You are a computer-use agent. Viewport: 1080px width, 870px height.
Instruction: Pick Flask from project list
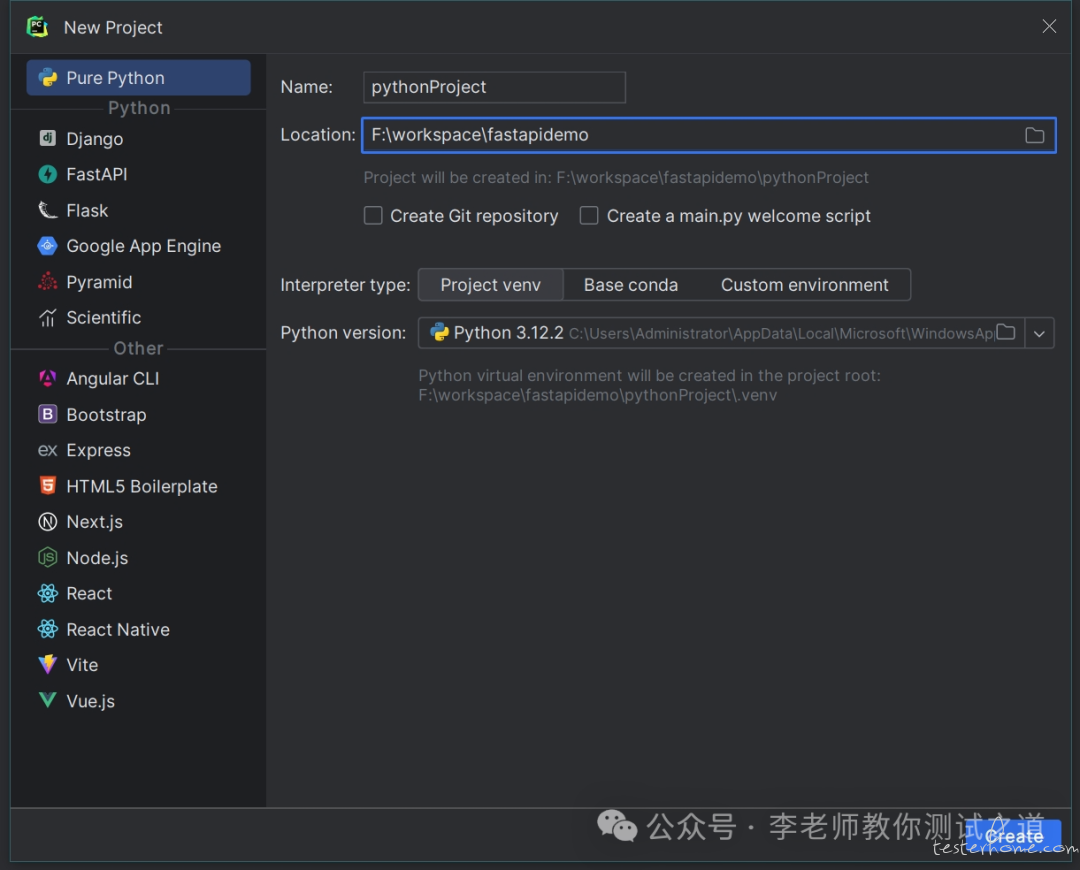pos(138,210)
